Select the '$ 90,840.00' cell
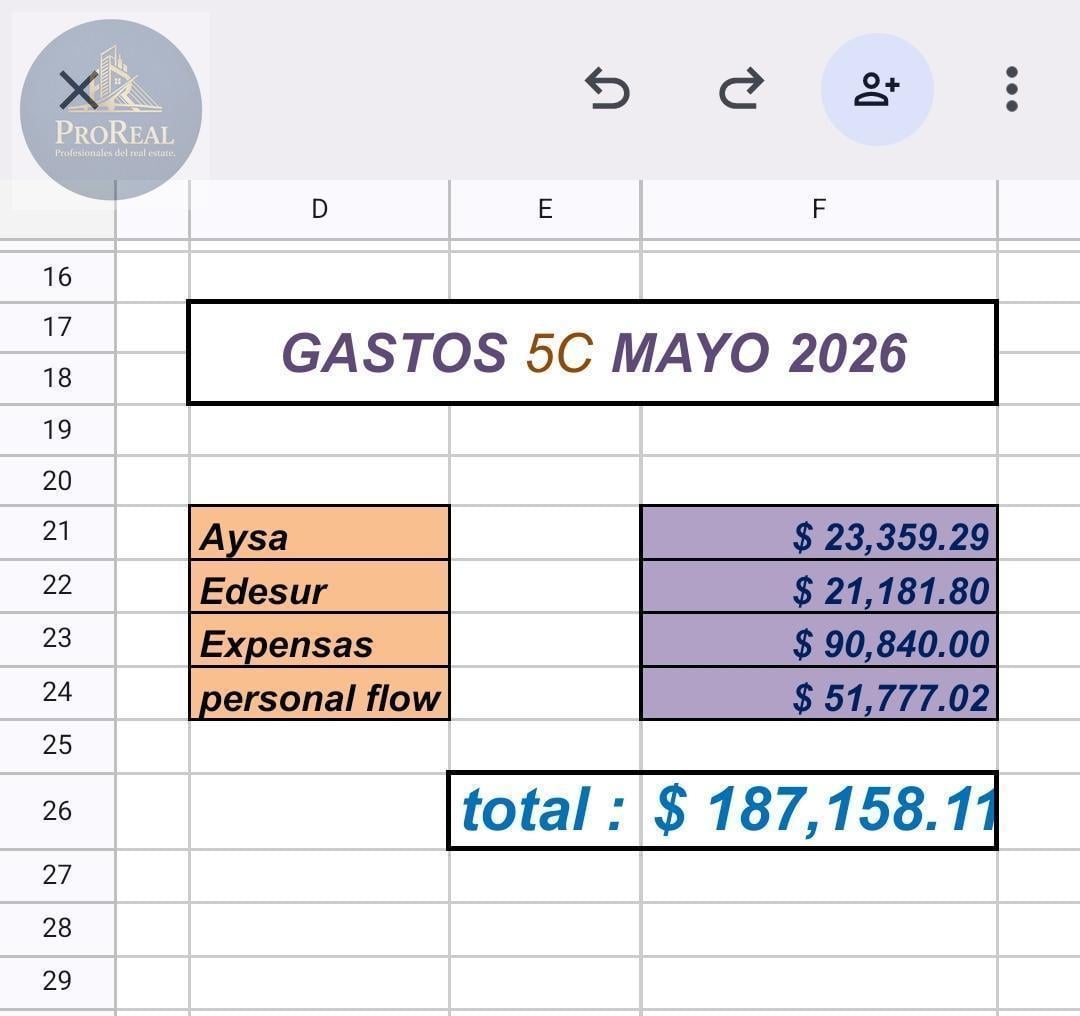The image size is (1080, 1016). click(819, 640)
